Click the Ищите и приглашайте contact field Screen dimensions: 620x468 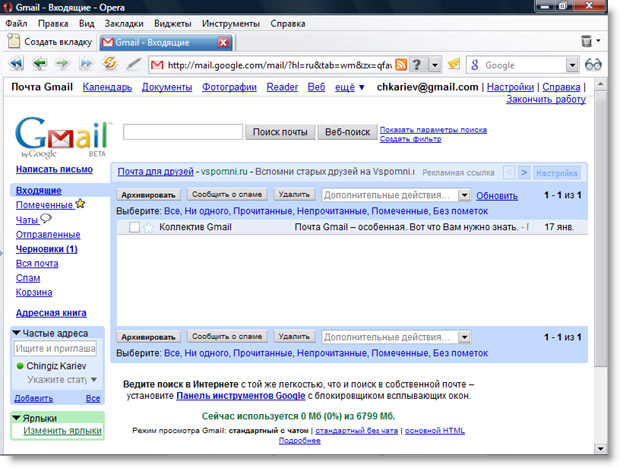[x=55, y=348]
